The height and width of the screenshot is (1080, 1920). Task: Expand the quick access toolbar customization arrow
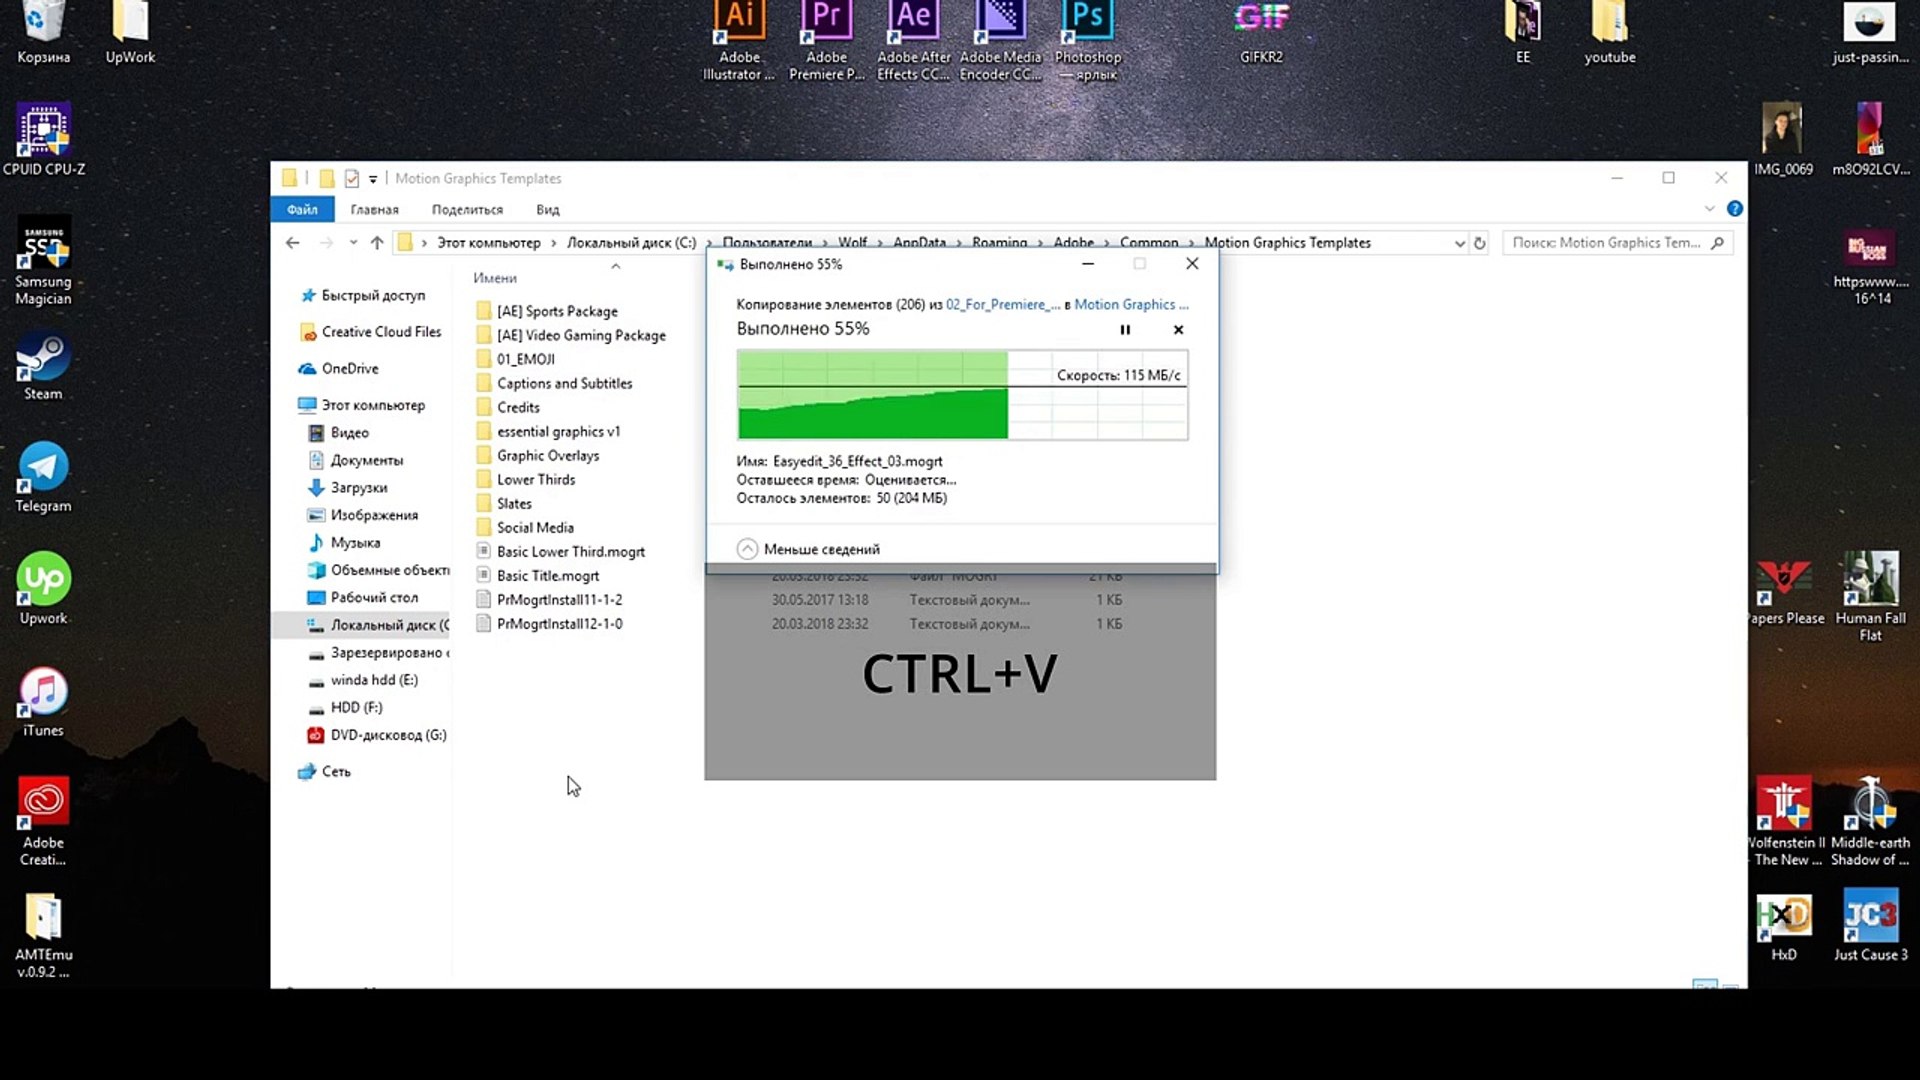pos(372,178)
